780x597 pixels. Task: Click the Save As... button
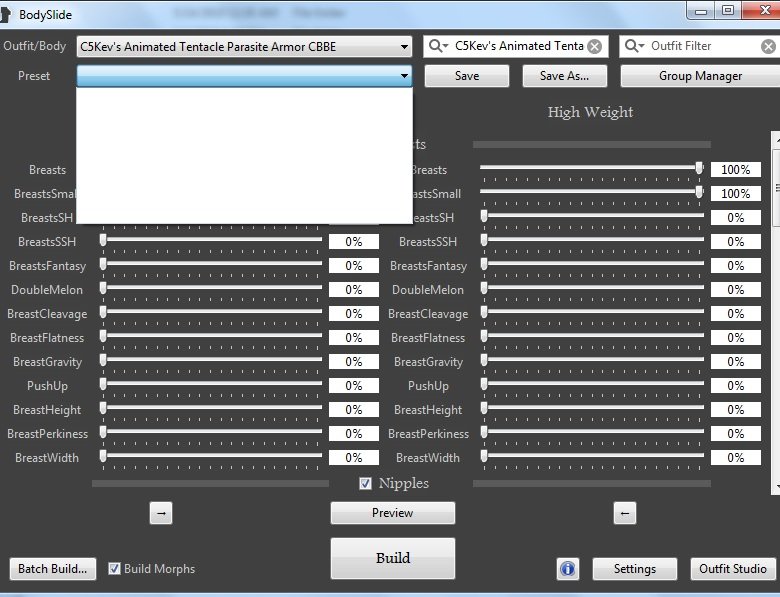tap(565, 76)
